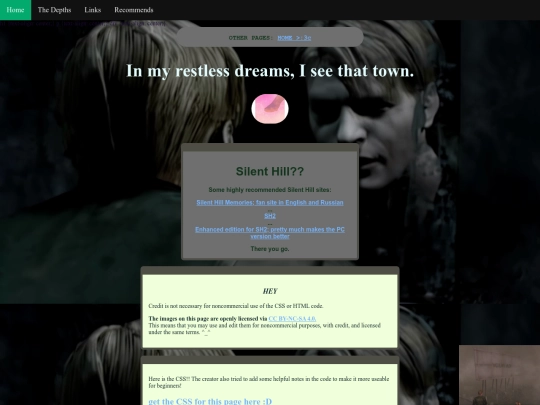Screen dimensions: 540x405
Task: Click the pink round avatar image
Action: pyautogui.click(x=270, y=109)
